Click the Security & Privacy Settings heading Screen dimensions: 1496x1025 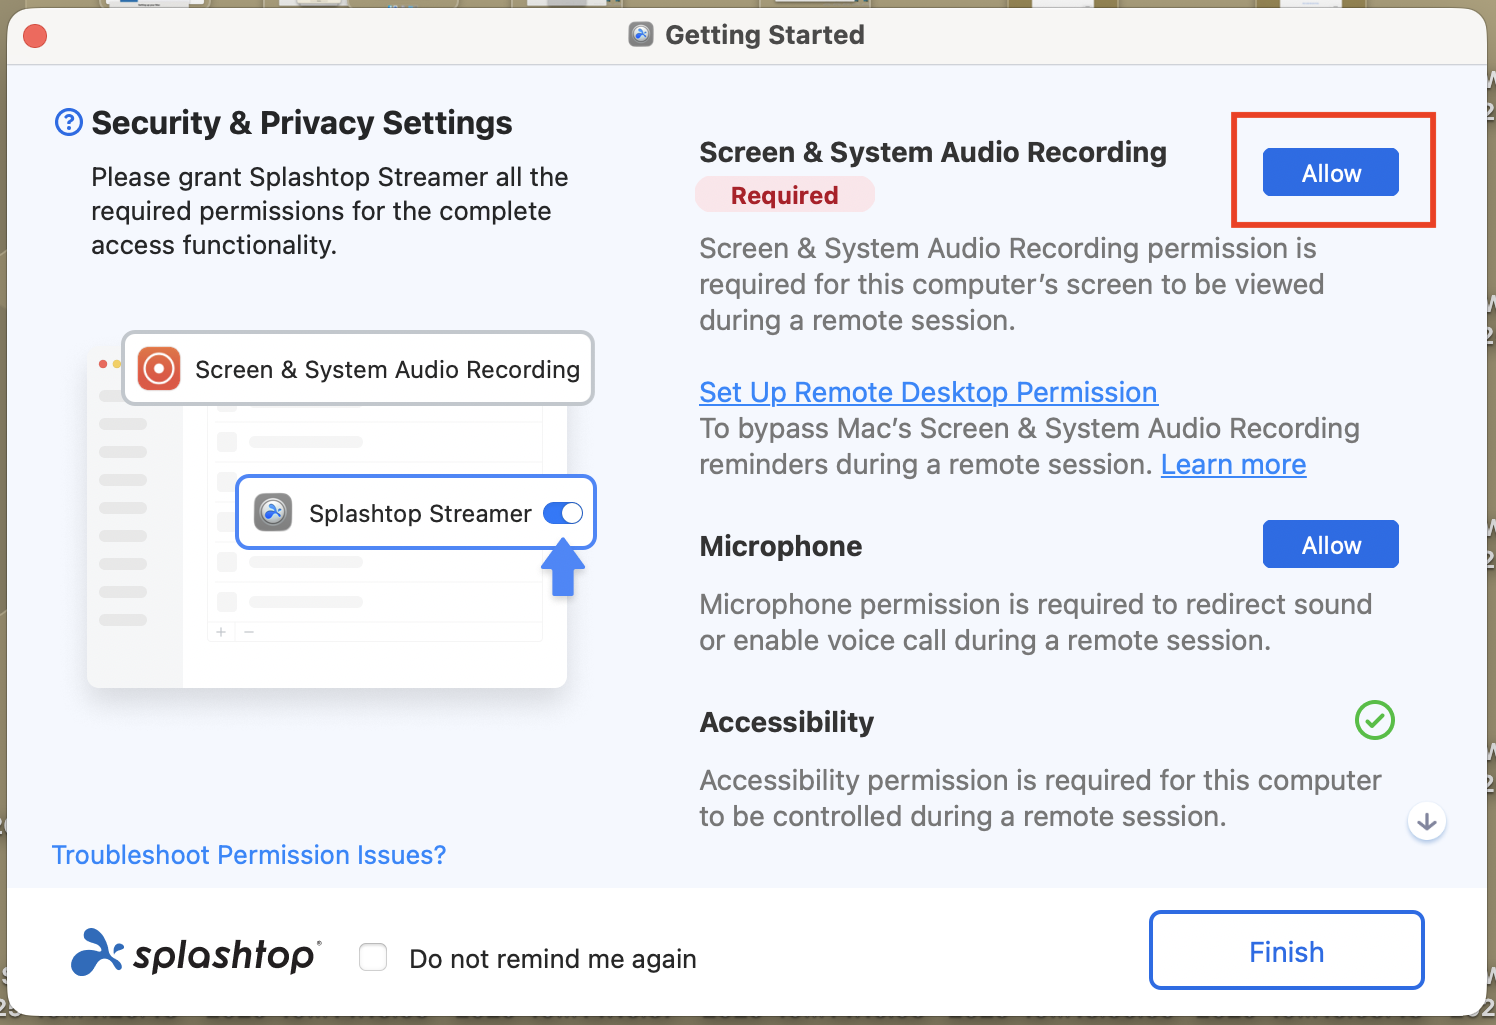point(301,123)
